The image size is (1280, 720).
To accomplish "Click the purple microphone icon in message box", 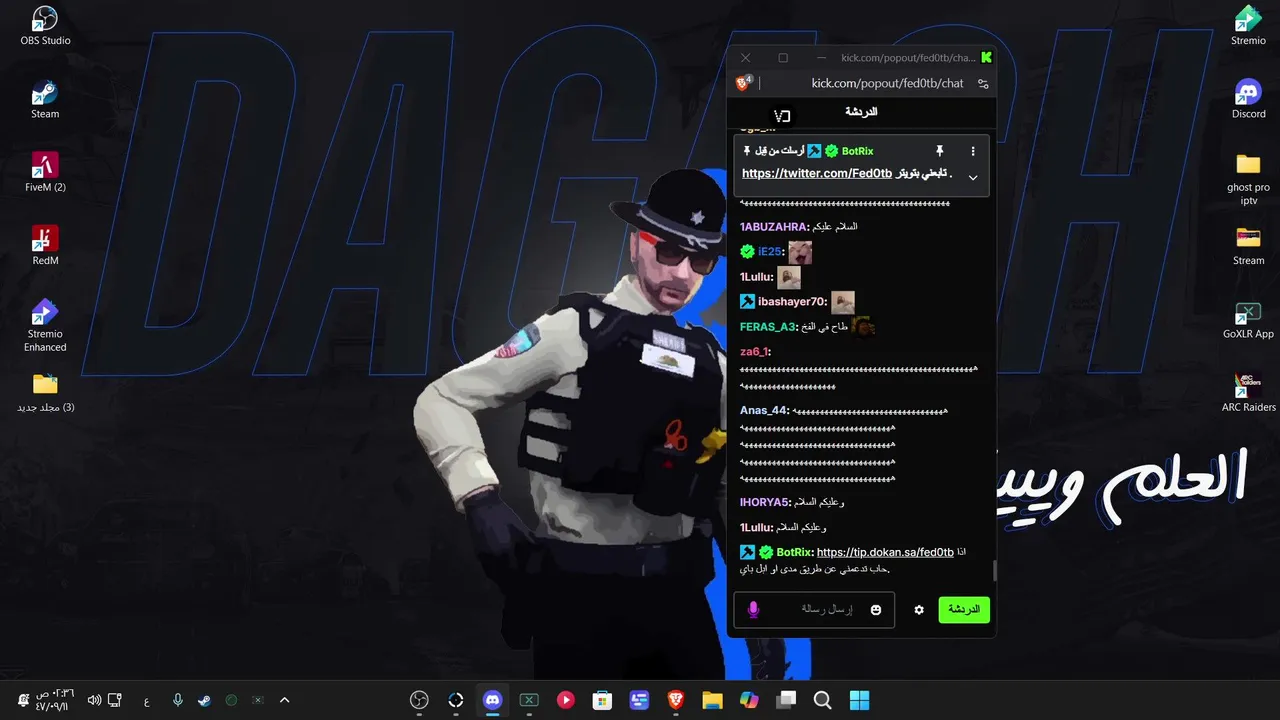I will 754,609.
